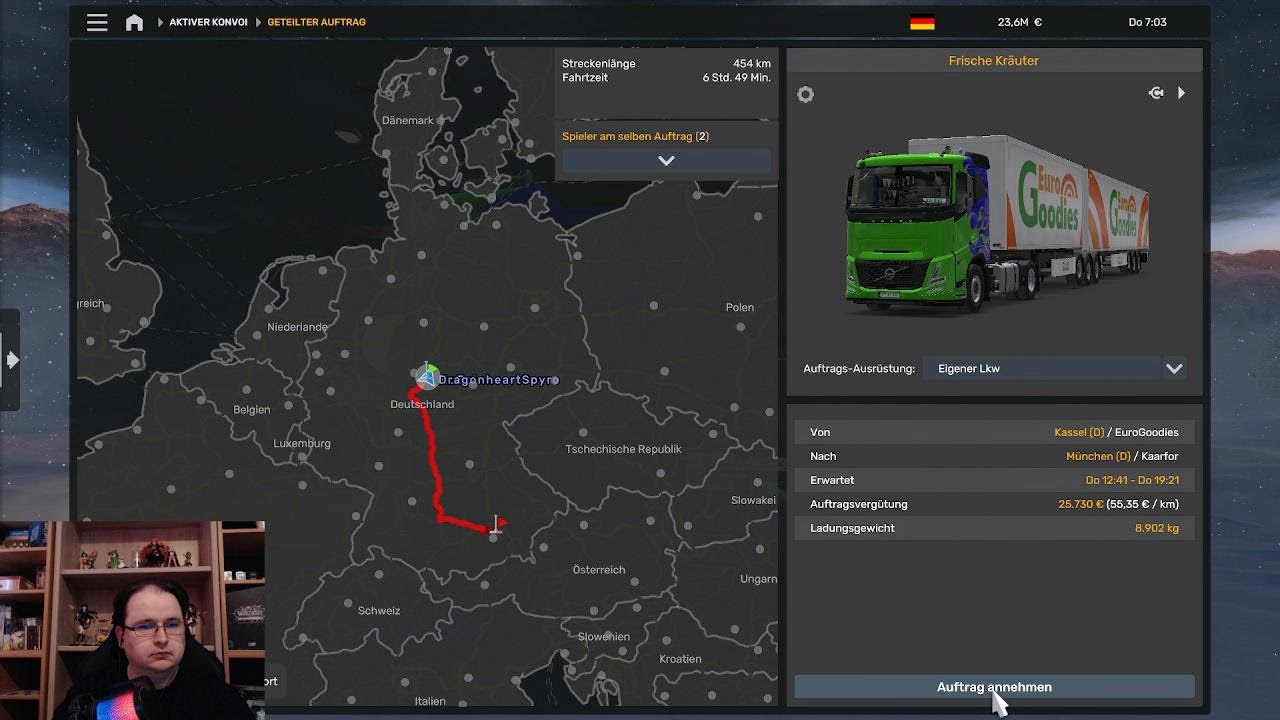
Task: Click the 6 Std. 49 Min. driving time
Action: [736, 78]
